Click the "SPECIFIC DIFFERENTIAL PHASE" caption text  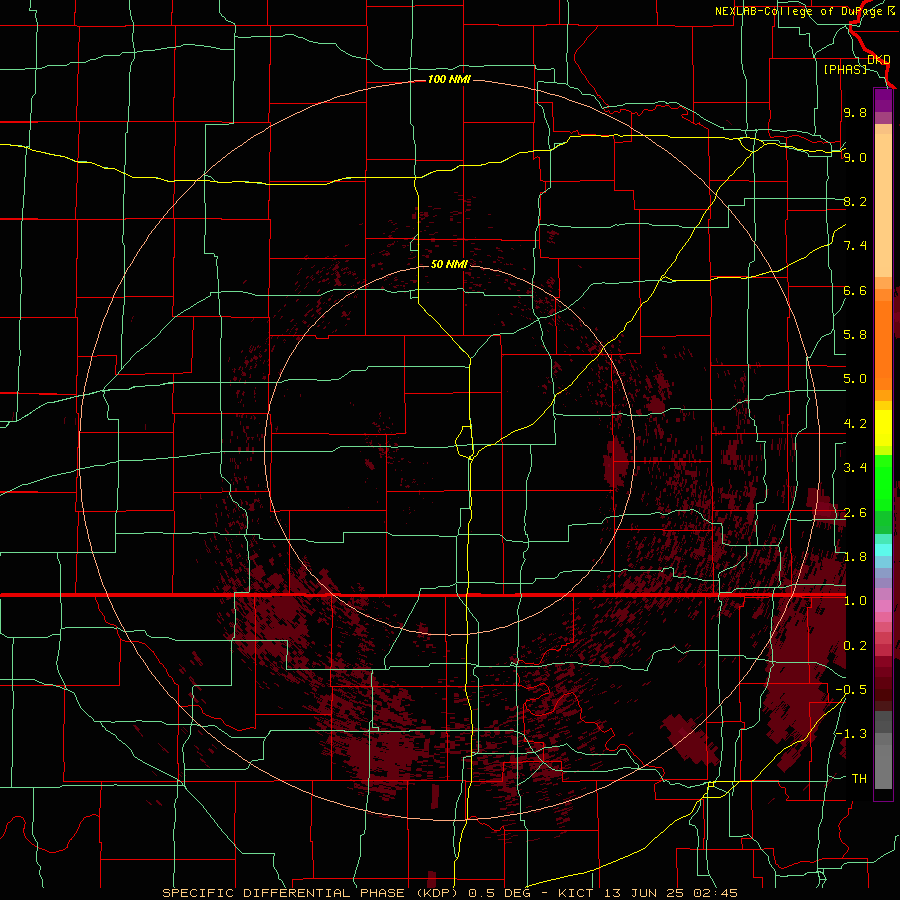(x=284, y=893)
